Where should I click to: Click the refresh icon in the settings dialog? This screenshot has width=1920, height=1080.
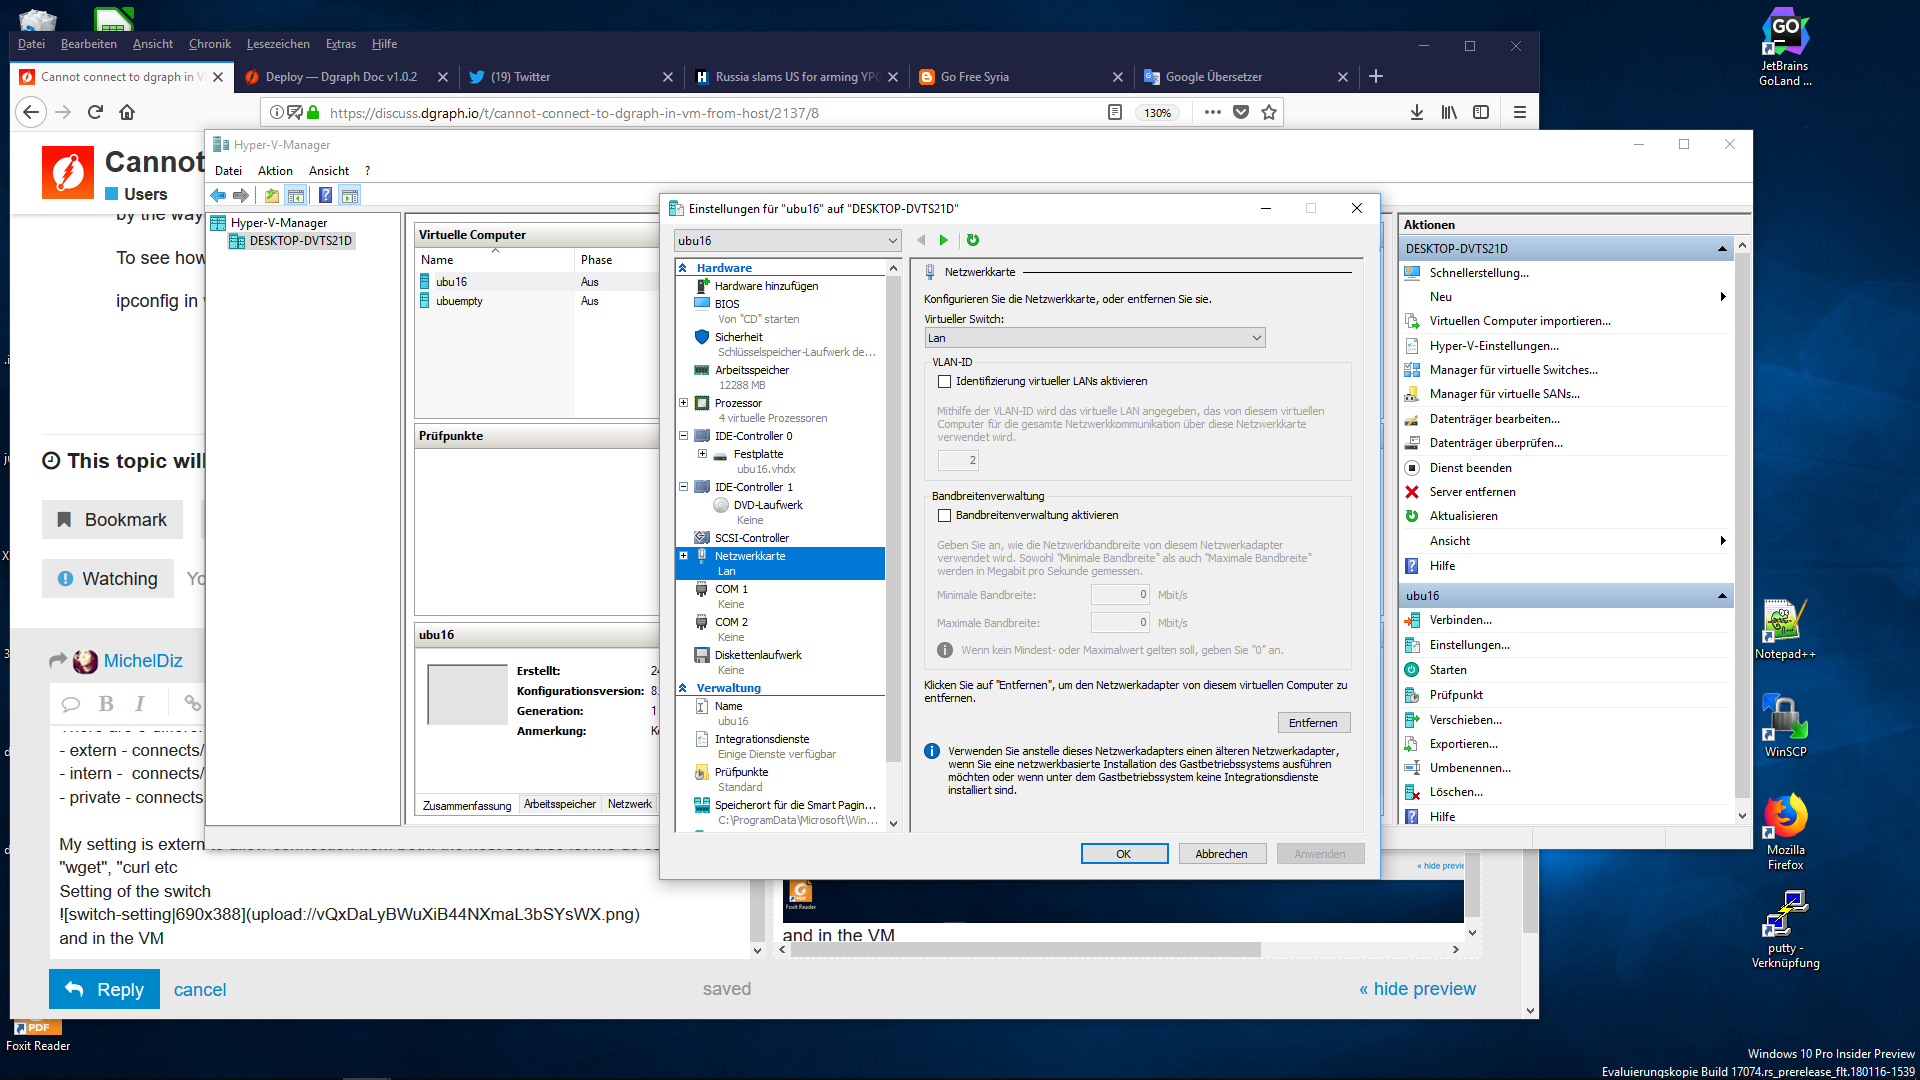(973, 240)
